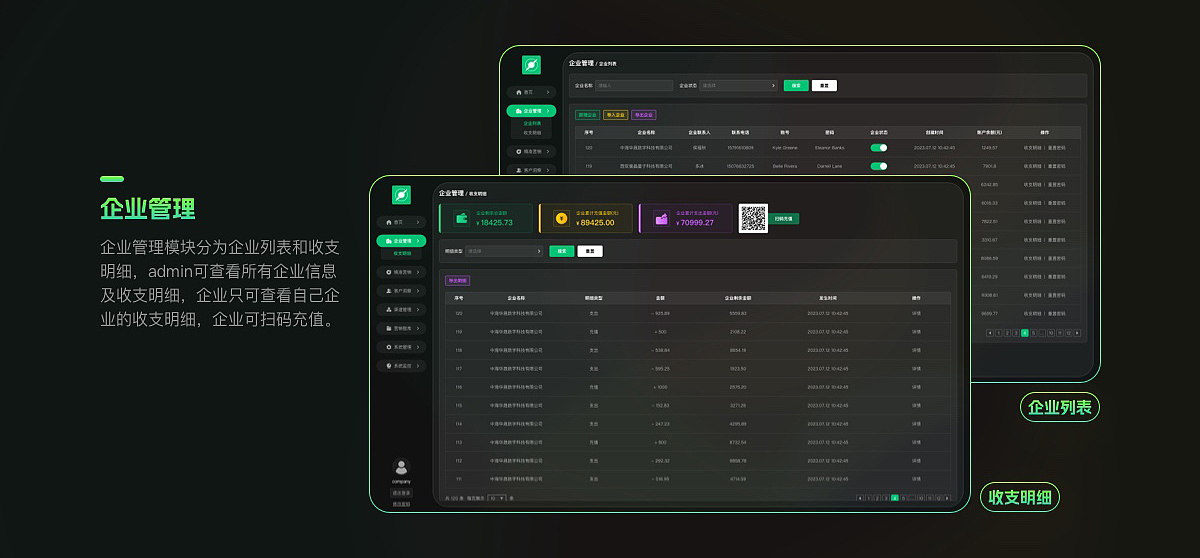
Task: Select the highlighted page 4 in front window pagination
Action: point(894,498)
